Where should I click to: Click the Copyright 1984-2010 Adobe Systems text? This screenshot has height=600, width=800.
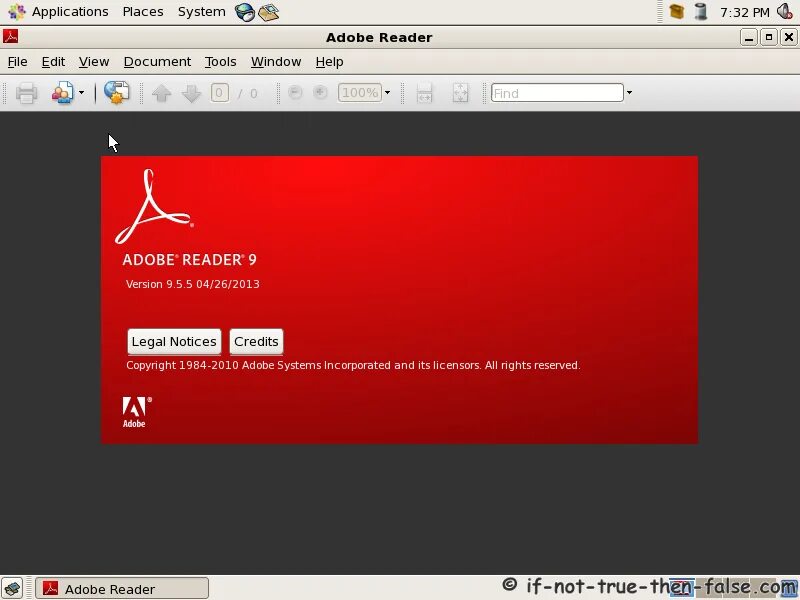pyautogui.click(x=353, y=365)
